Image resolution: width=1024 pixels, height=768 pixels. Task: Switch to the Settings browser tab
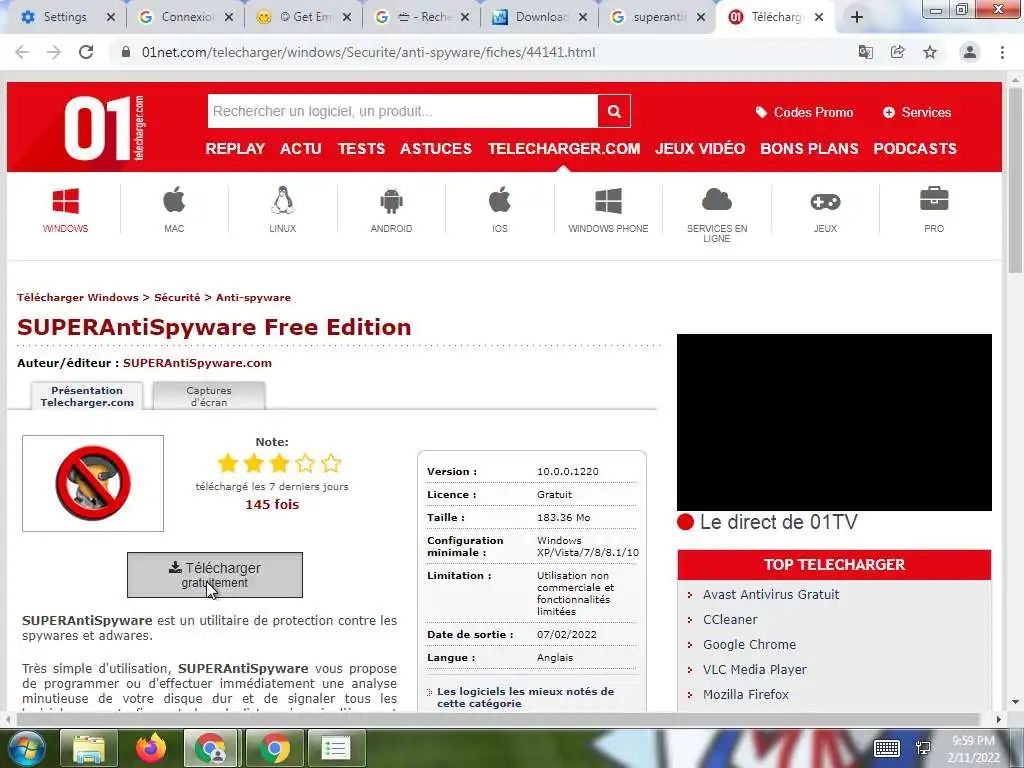tap(65, 17)
